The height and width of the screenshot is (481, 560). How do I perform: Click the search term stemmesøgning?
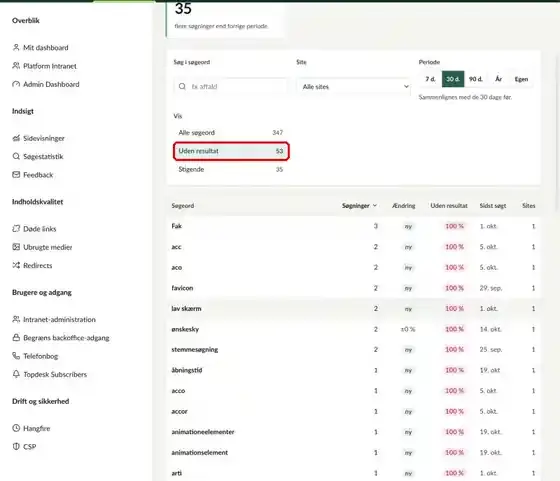click(x=195, y=350)
